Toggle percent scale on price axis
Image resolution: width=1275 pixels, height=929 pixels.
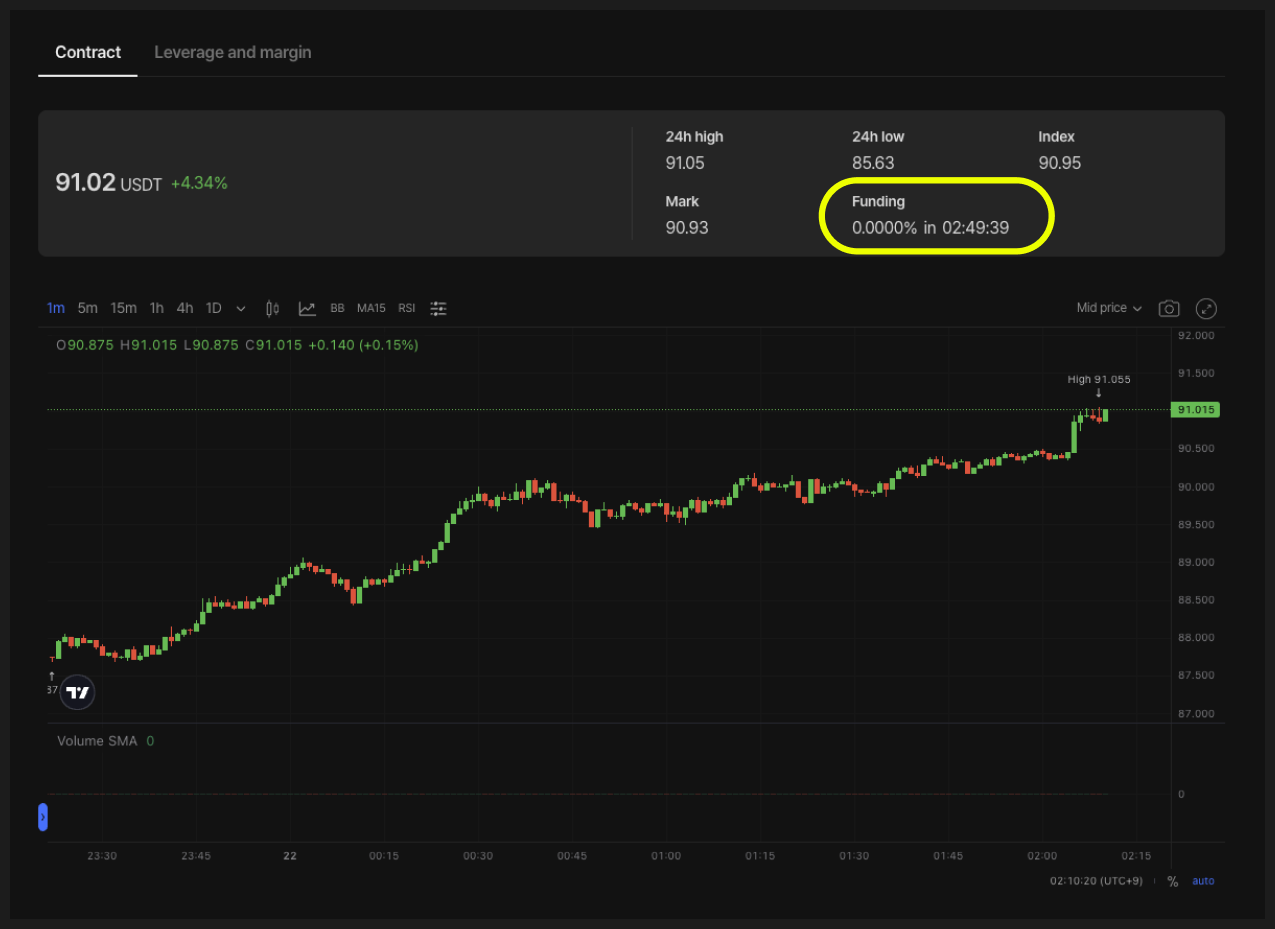[x=1172, y=881]
